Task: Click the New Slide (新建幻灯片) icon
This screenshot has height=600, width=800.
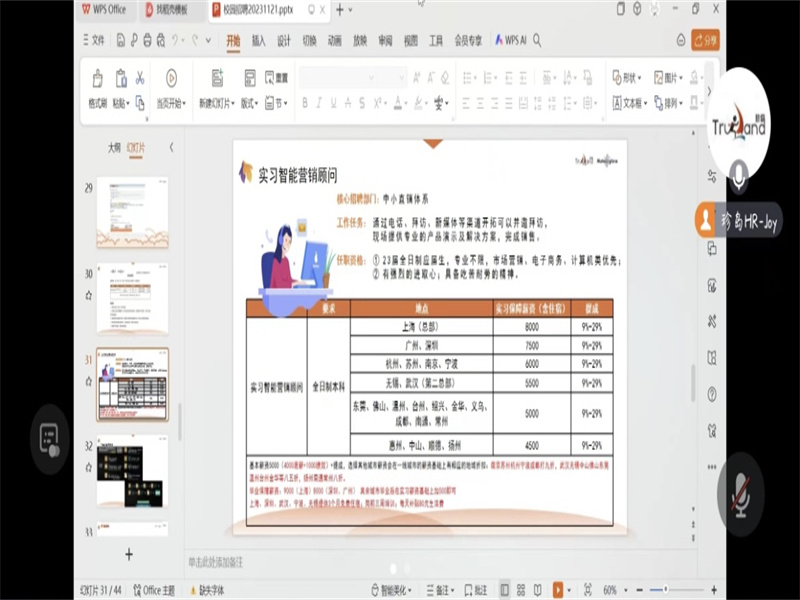Action: tap(217, 79)
